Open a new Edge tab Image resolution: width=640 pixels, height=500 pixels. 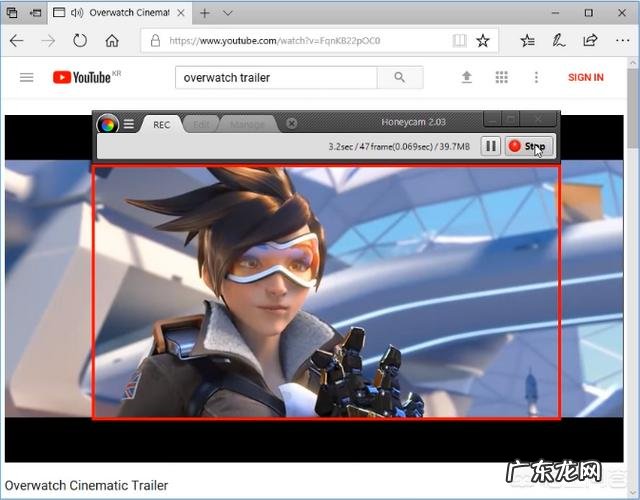[204, 13]
